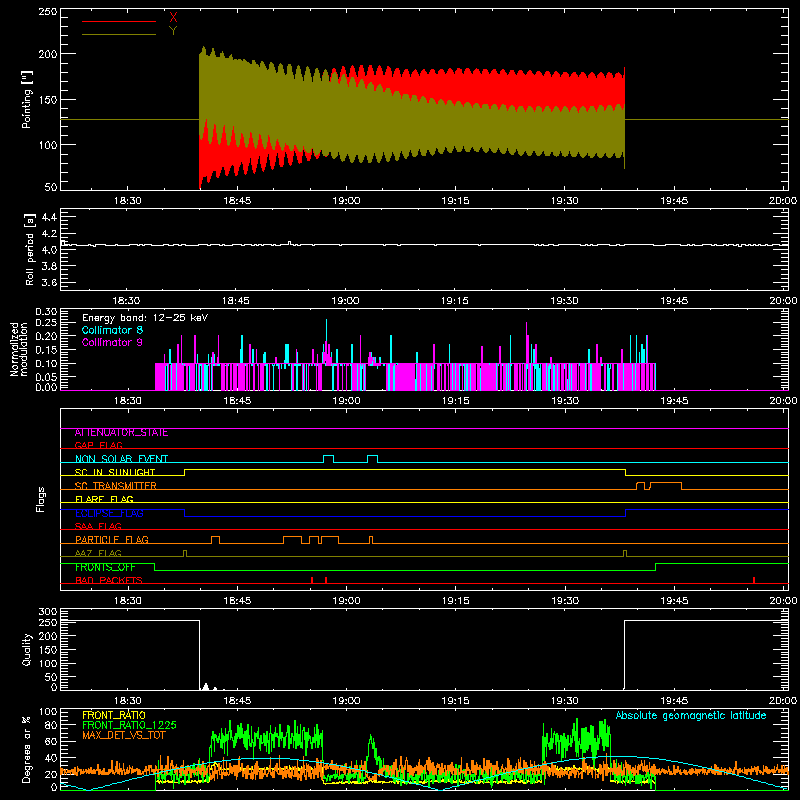The width and height of the screenshot is (800, 800).
Task: Click the red X legend line sample
Action: [119, 21]
